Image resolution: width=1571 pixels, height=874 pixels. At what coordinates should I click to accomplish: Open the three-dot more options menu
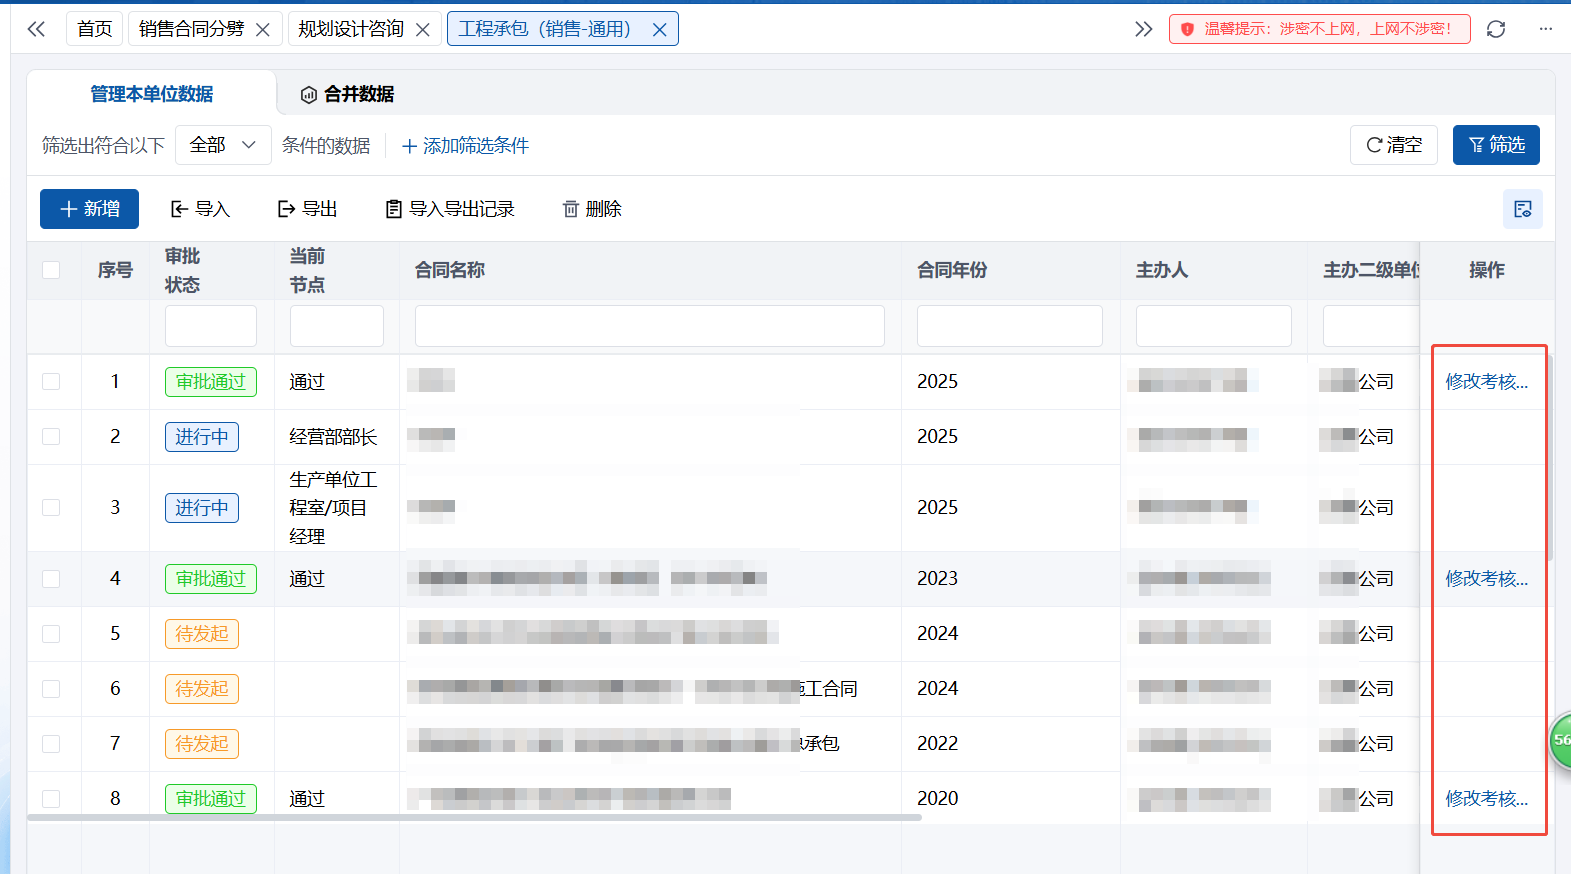[x=1545, y=29]
